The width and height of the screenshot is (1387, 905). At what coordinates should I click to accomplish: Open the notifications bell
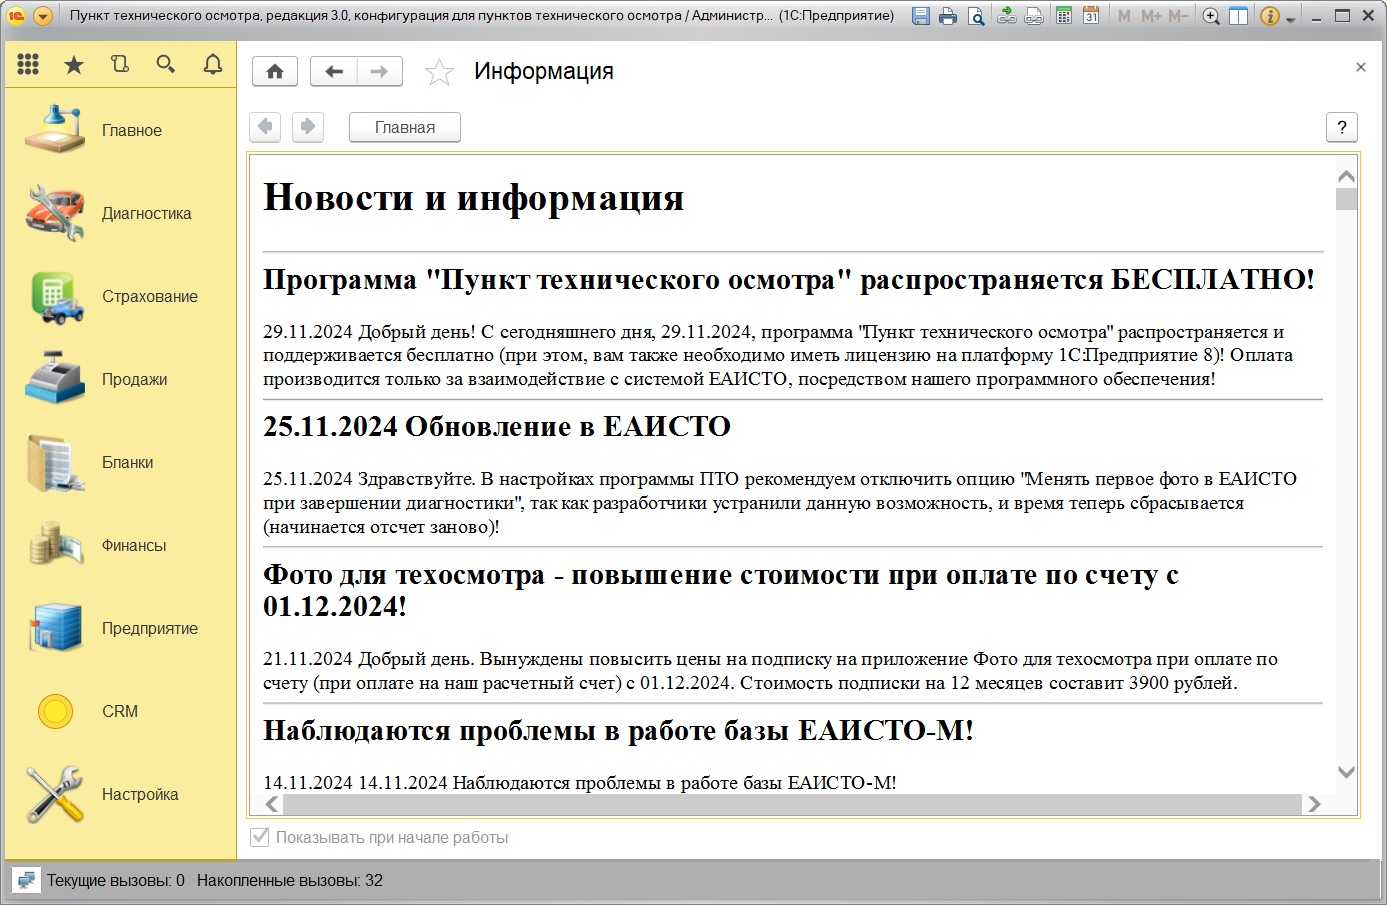211,64
